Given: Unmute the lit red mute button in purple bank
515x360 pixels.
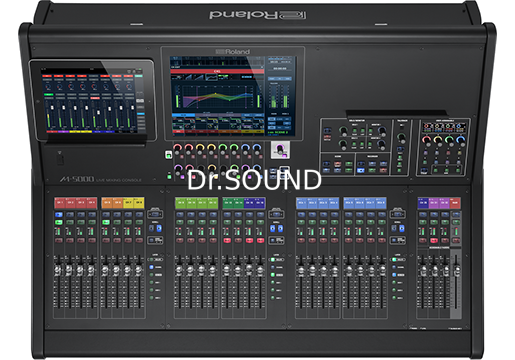Looking at the screenshot, I should click(434, 240).
